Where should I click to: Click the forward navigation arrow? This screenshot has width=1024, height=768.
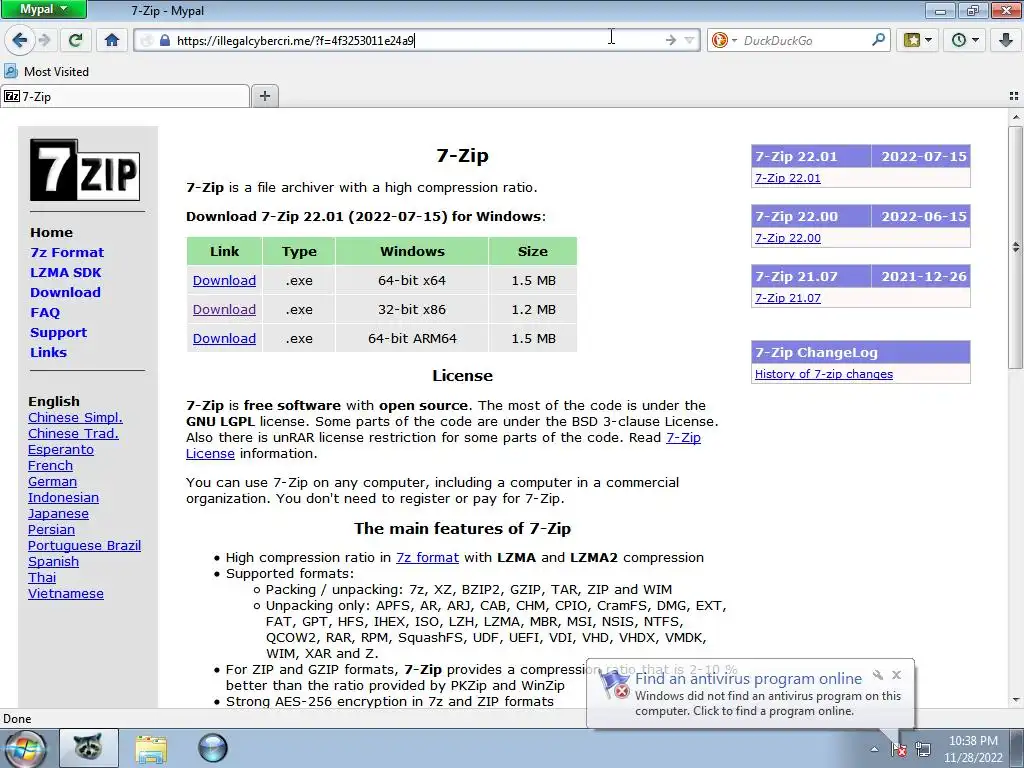click(x=44, y=40)
